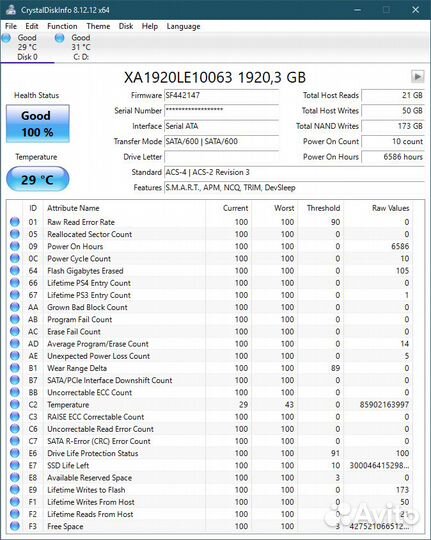Click the Good 100 % health status button
431x540 pixels.
(x=38, y=124)
